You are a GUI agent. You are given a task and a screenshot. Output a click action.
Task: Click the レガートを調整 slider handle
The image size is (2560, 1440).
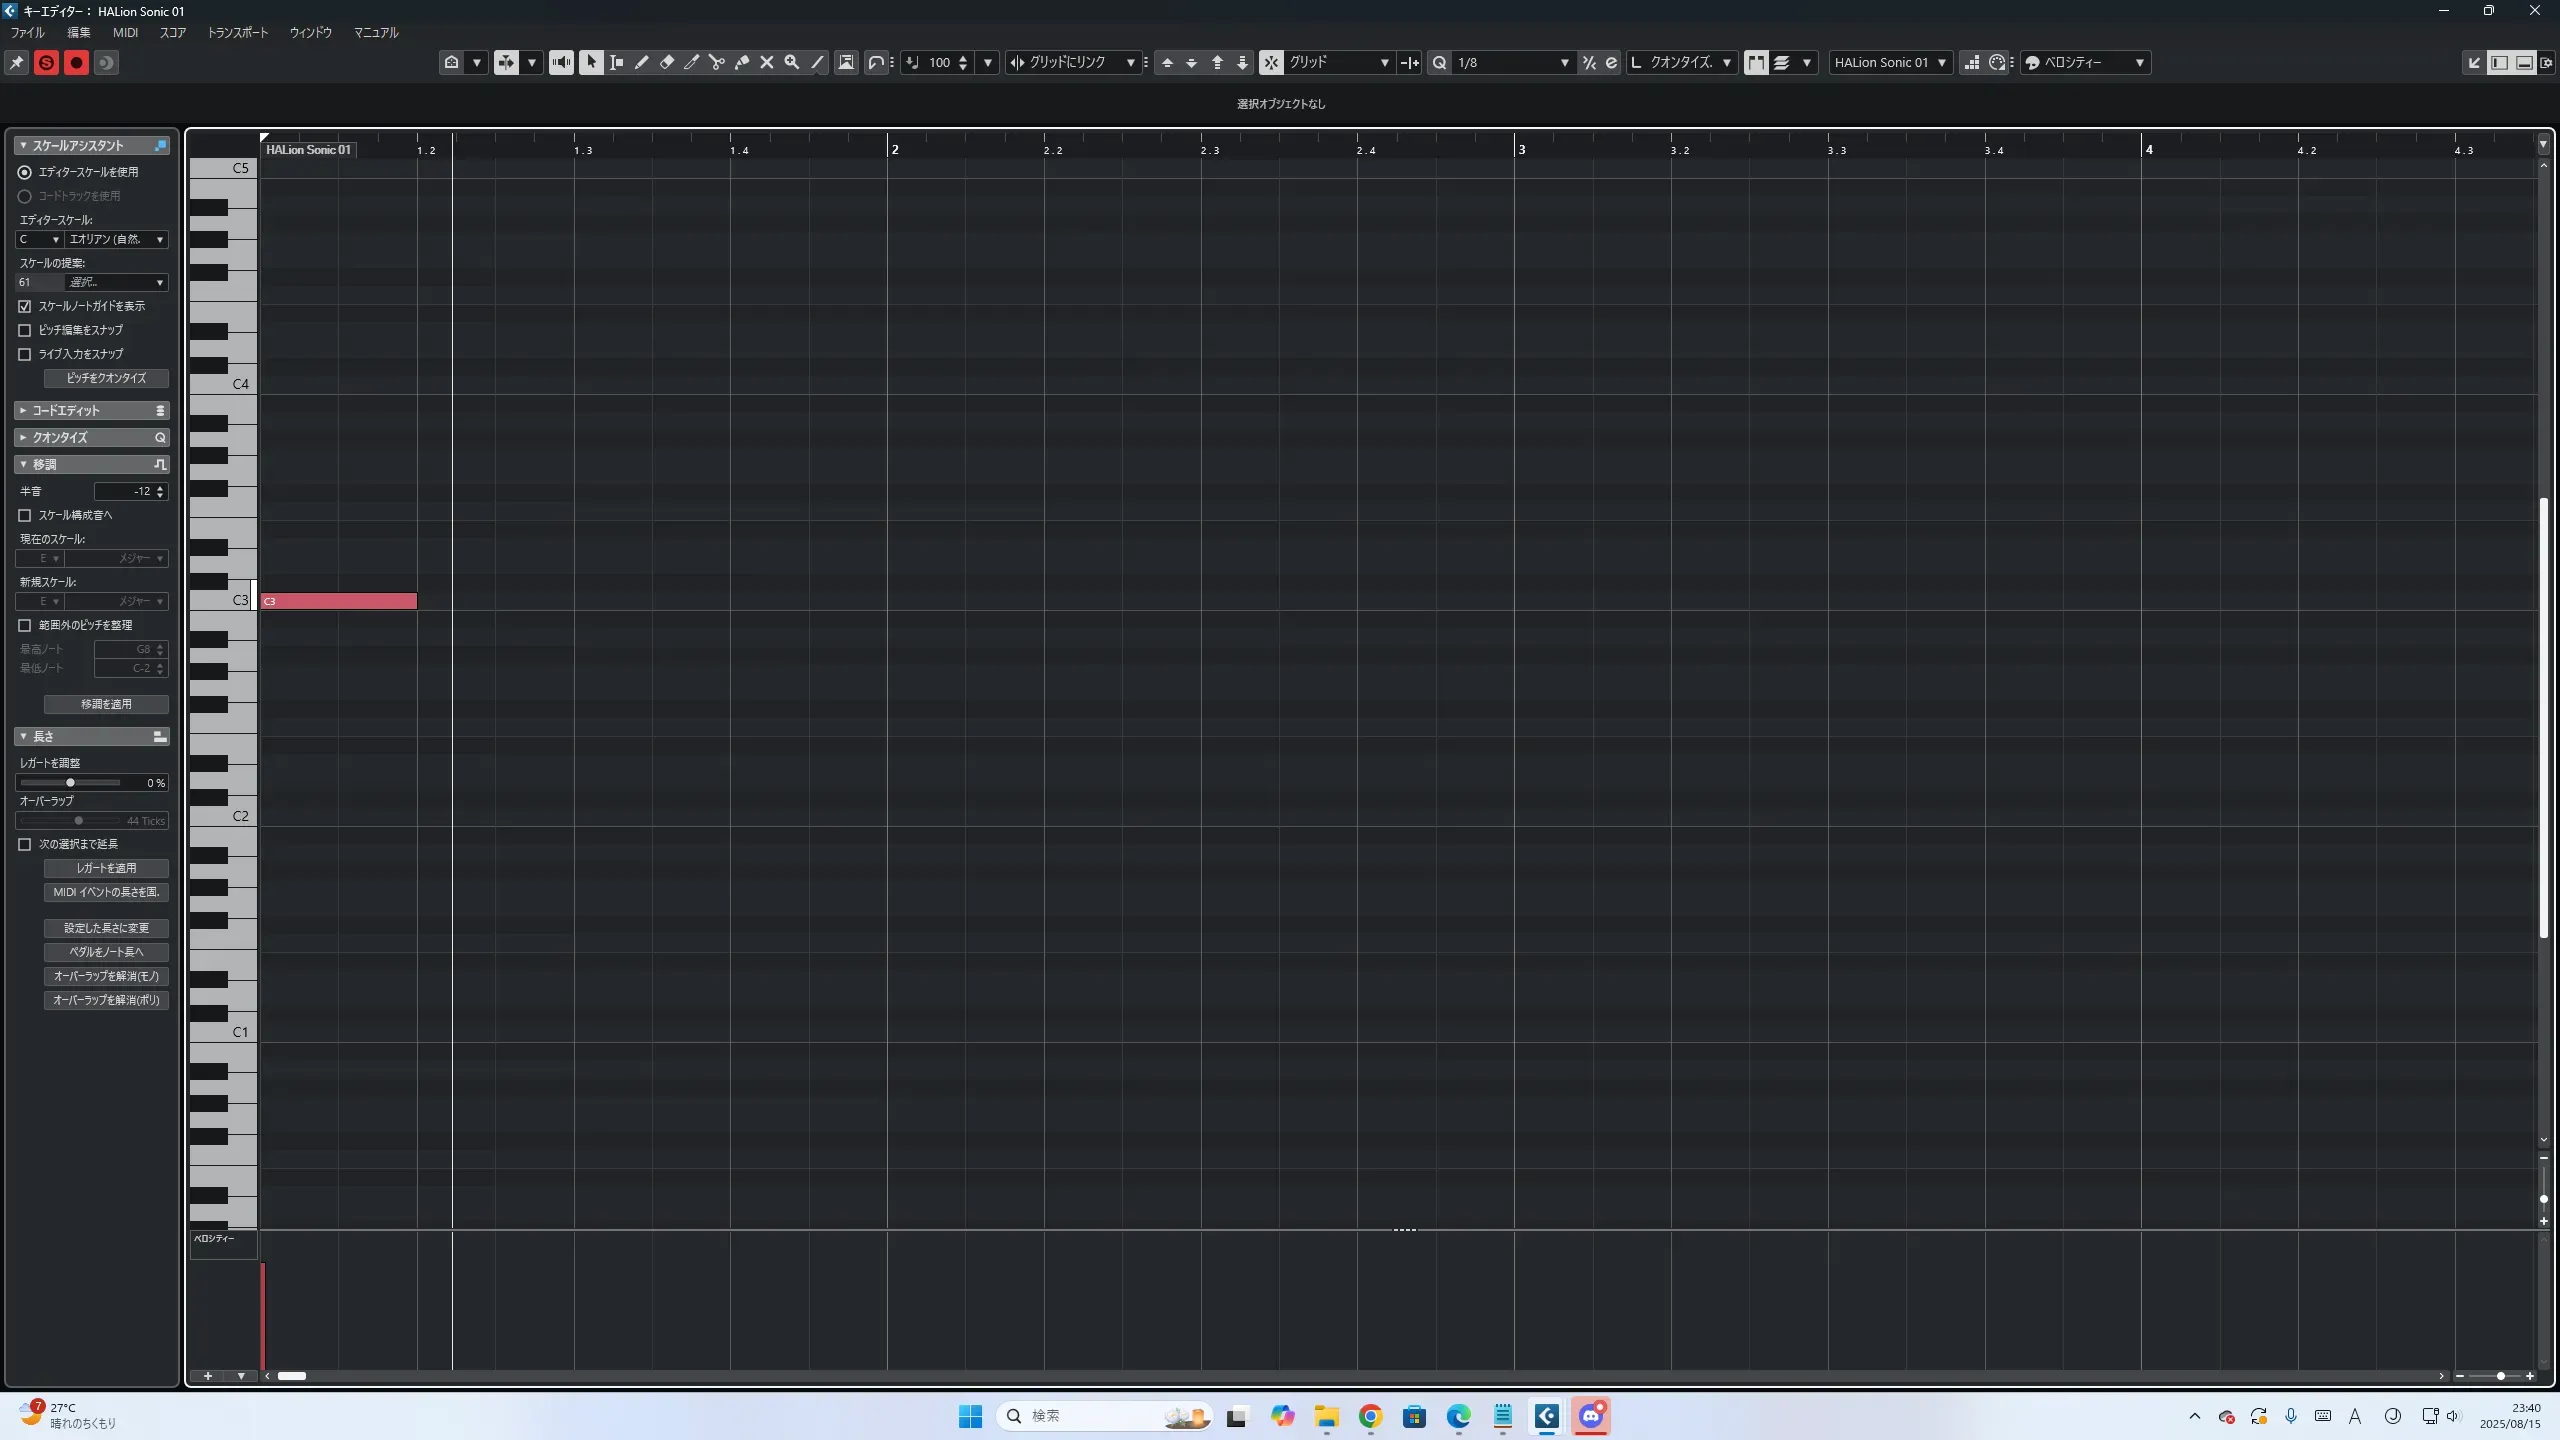(x=70, y=782)
